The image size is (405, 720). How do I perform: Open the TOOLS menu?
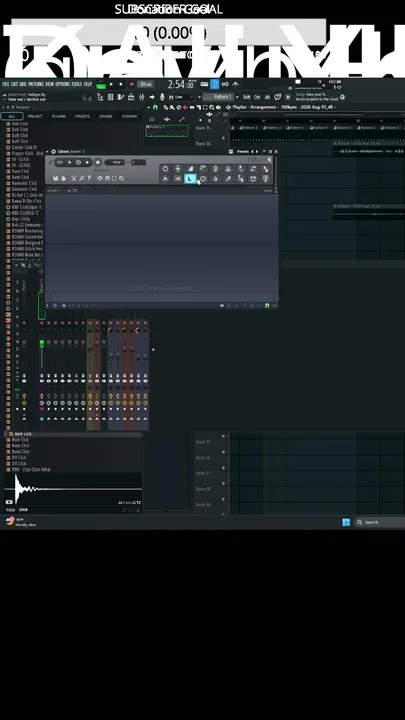(77, 84)
